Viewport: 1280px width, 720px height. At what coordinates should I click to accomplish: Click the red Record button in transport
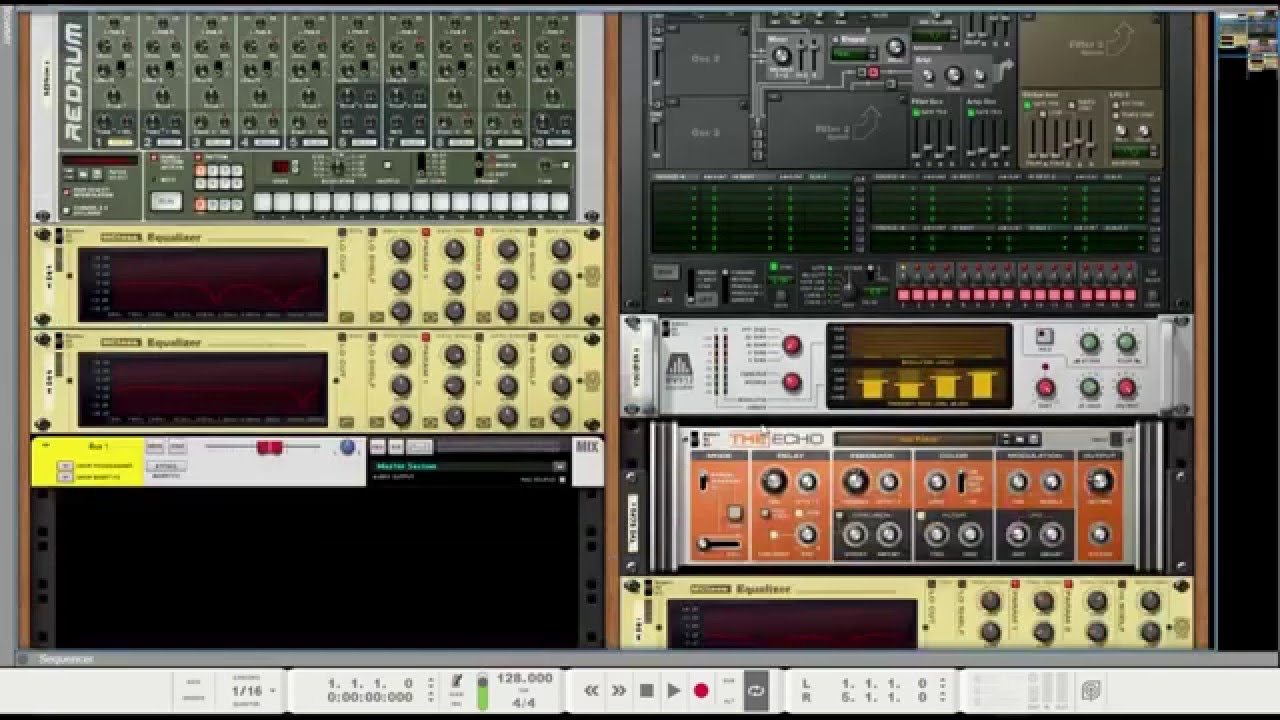(701, 690)
